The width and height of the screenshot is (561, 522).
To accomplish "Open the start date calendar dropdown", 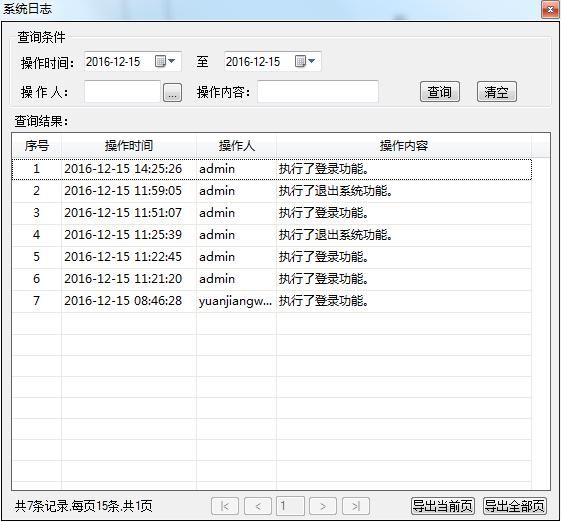I will [165, 61].
